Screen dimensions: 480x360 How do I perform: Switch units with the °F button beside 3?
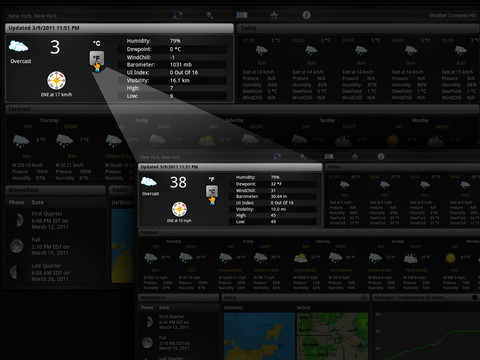click(x=97, y=58)
